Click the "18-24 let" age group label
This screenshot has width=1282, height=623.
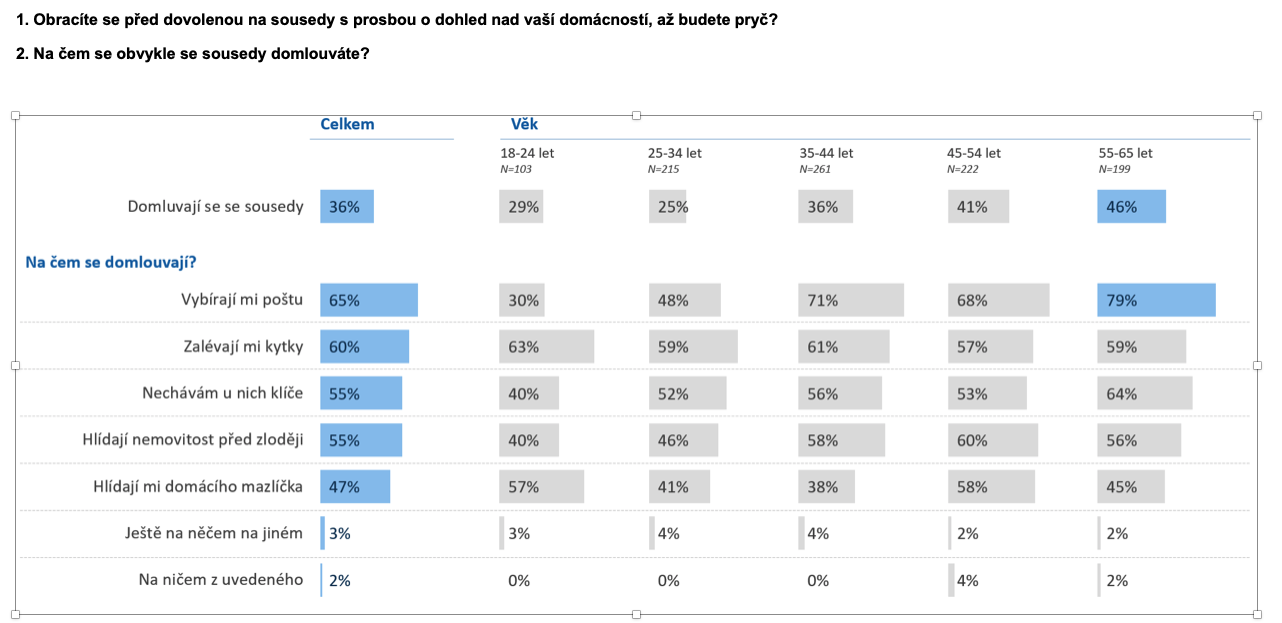(x=527, y=153)
